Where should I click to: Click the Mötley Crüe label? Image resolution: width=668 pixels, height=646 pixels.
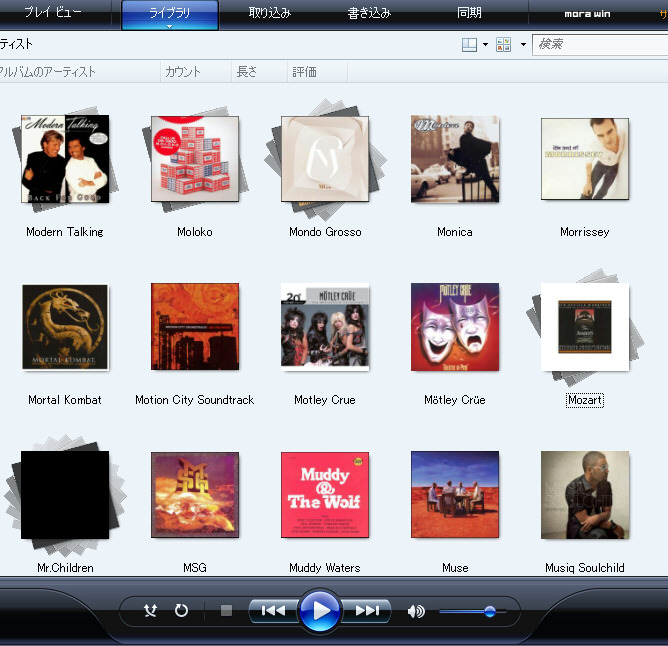(x=455, y=400)
